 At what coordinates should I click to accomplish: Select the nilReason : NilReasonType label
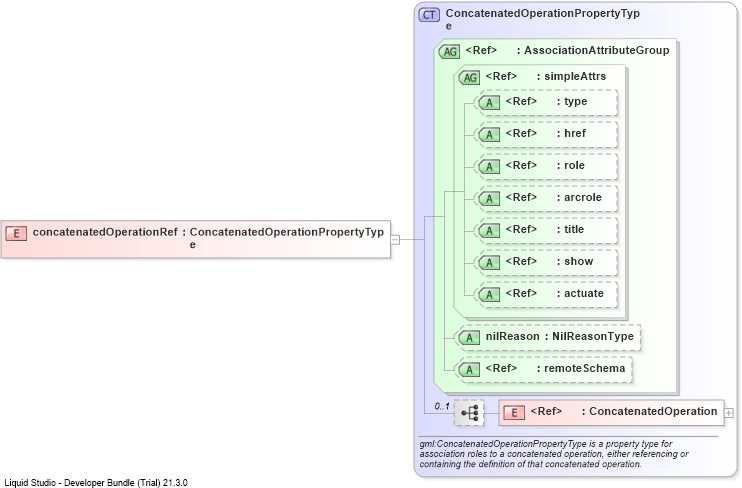pyautogui.click(x=559, y=337)
